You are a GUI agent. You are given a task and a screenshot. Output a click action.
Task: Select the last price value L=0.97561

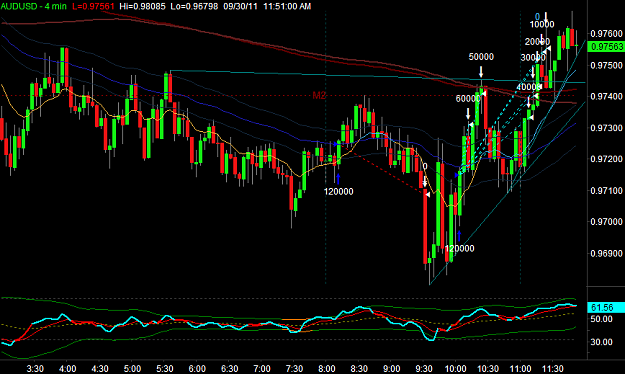[x=93, y=6]
